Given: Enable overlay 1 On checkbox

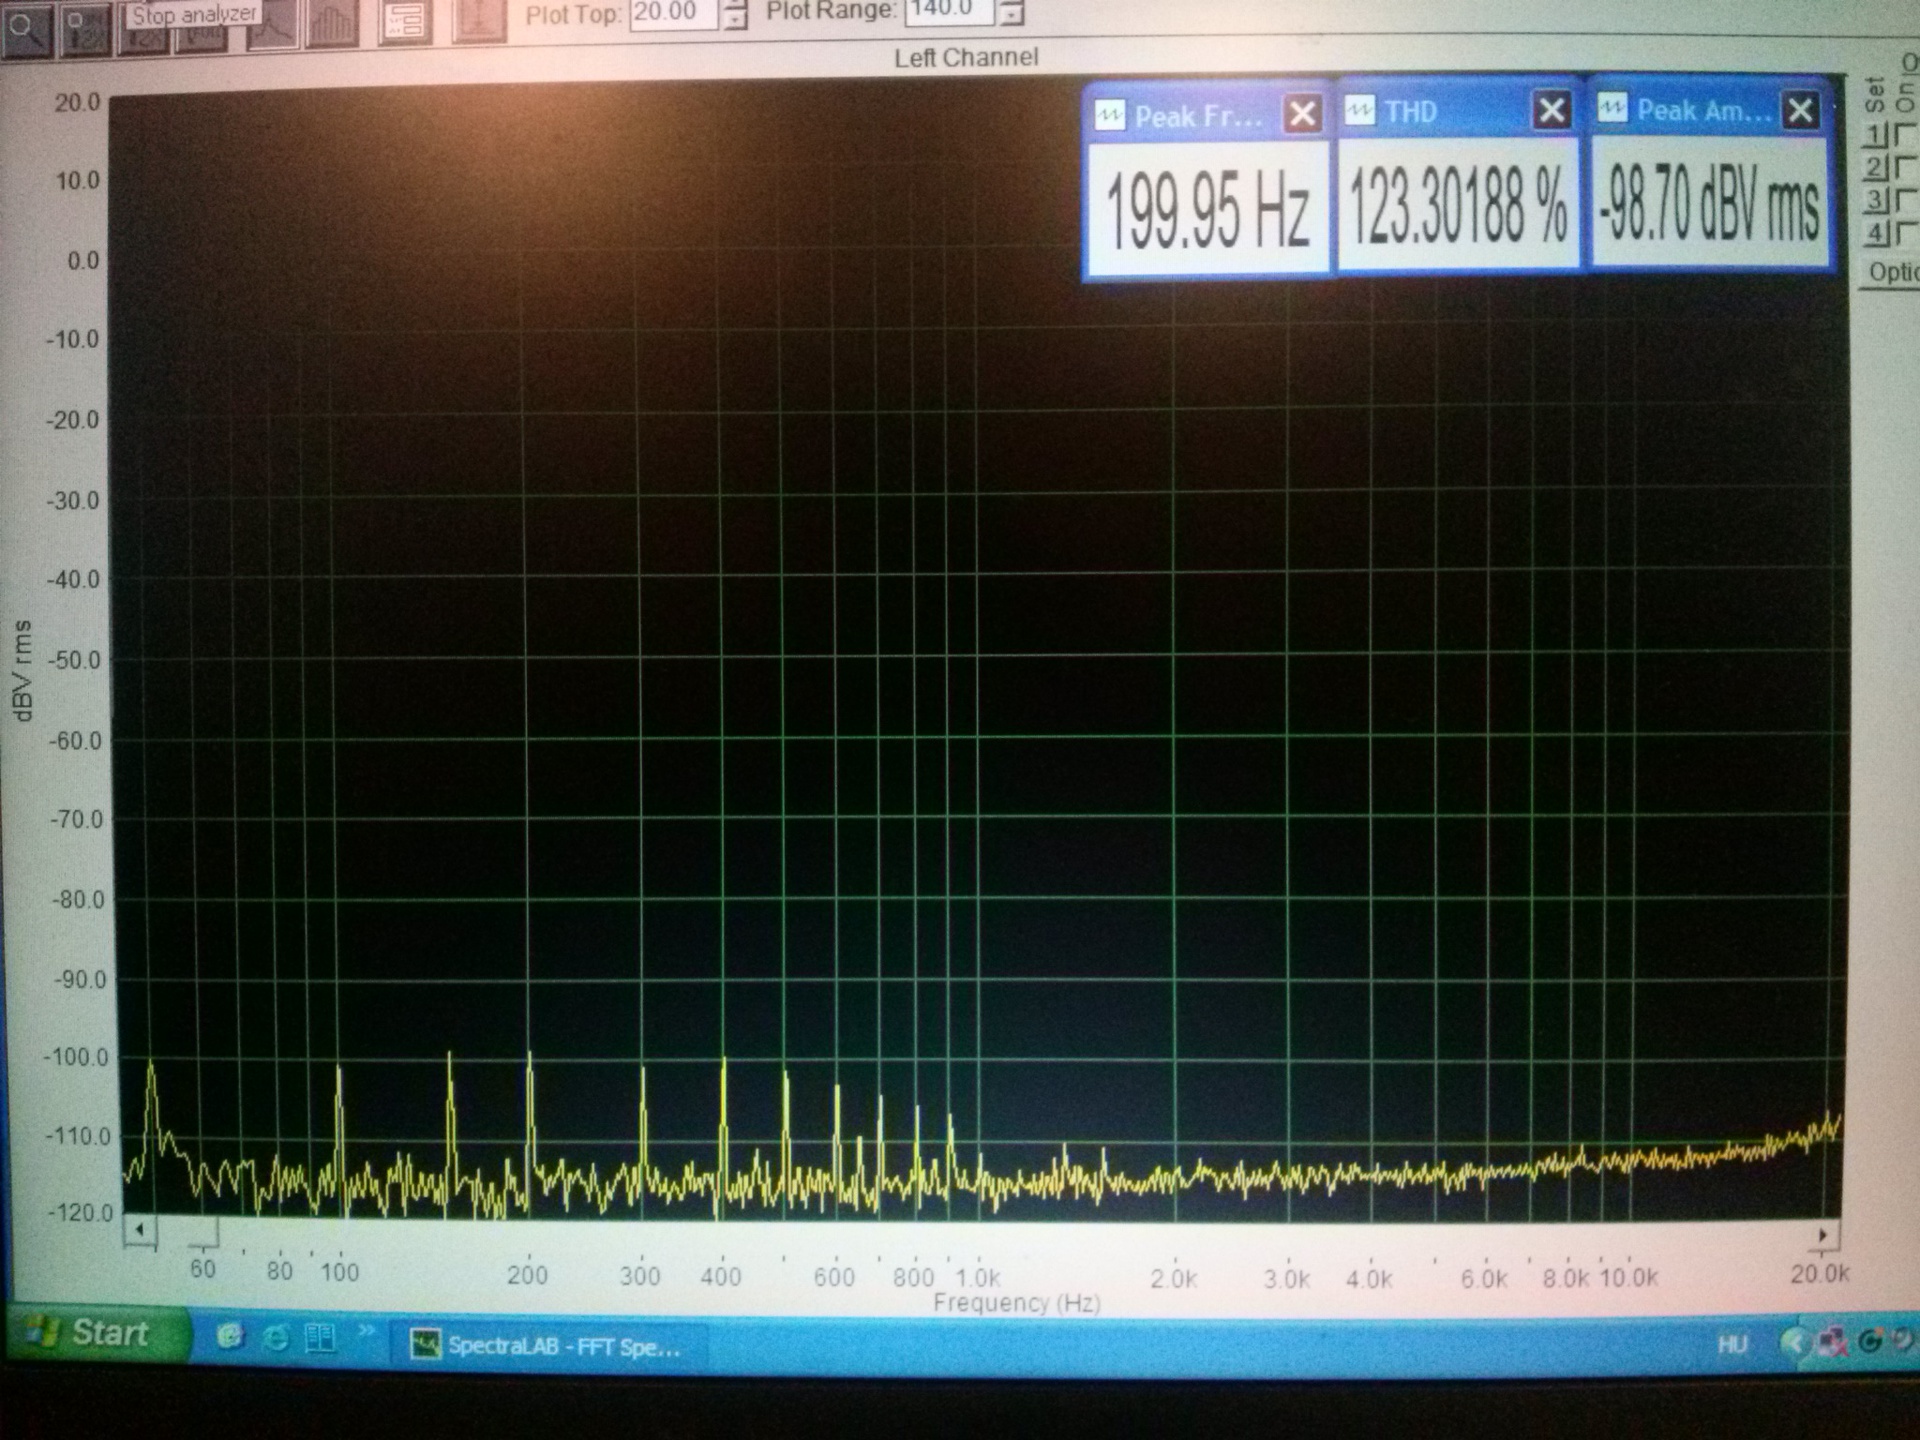Looking at the screenshot, I should click(x=1905, y=134).
